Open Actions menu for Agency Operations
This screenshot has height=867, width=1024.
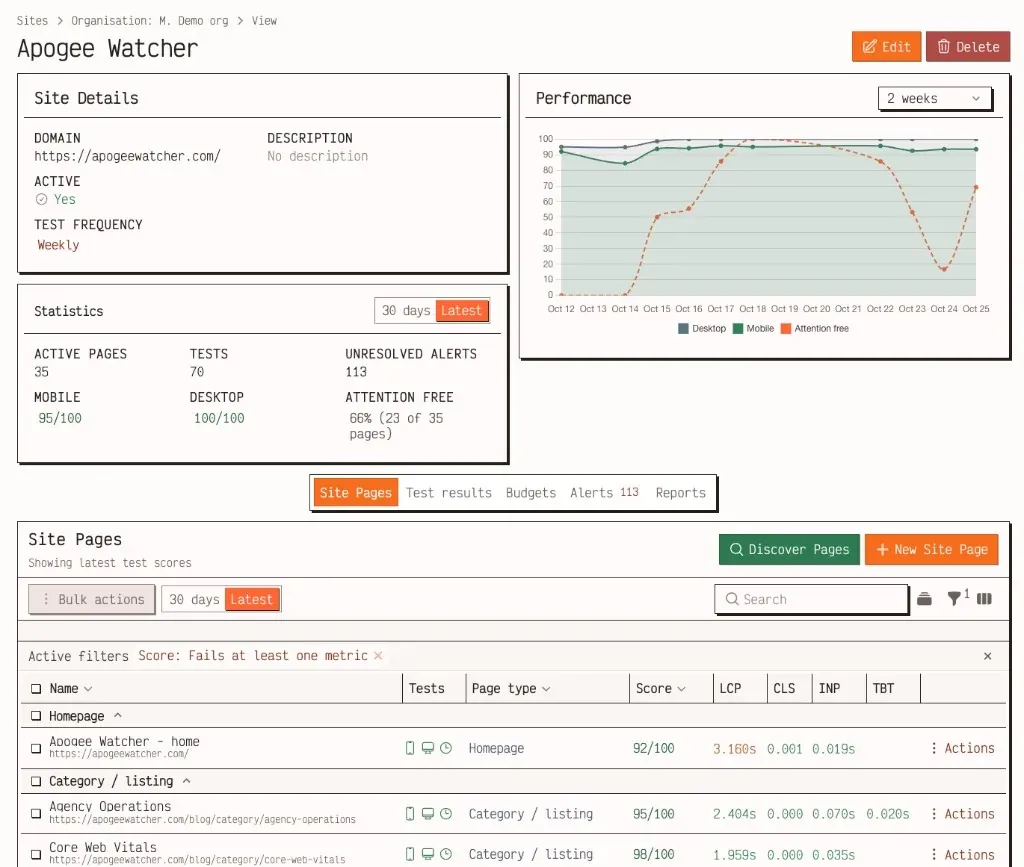click(x=963, y=813)
